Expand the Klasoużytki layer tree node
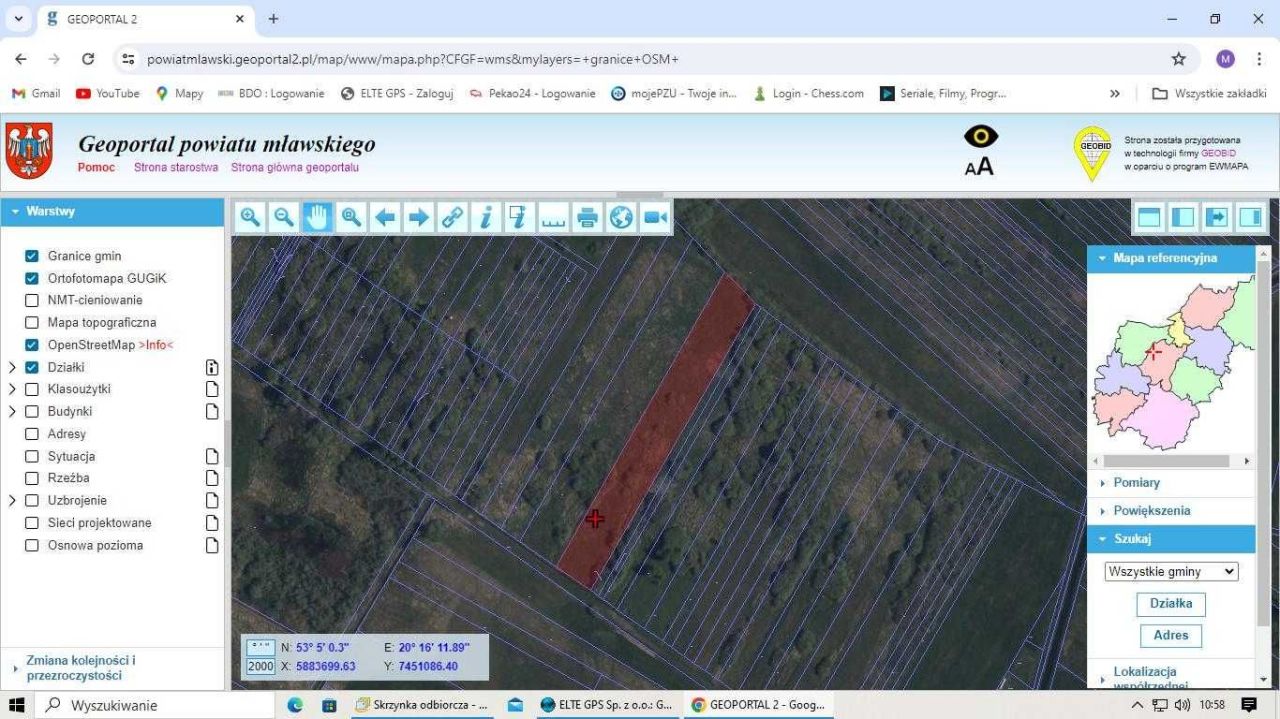The height and width of the screenshot is (719, 1280). (x=12, y=389)
